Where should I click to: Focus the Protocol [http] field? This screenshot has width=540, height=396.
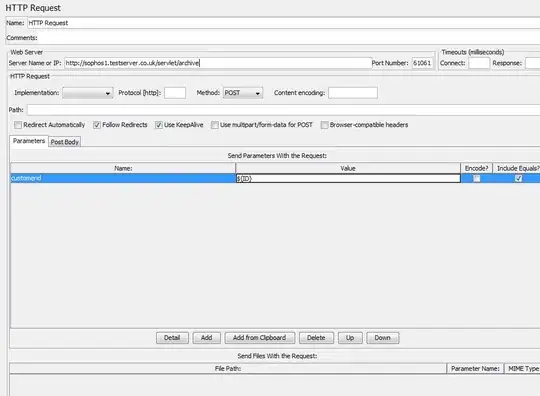click(175, 93)
